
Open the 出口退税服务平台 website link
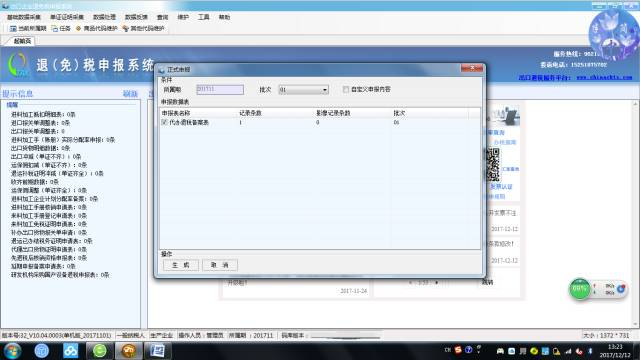click(576, 77)
